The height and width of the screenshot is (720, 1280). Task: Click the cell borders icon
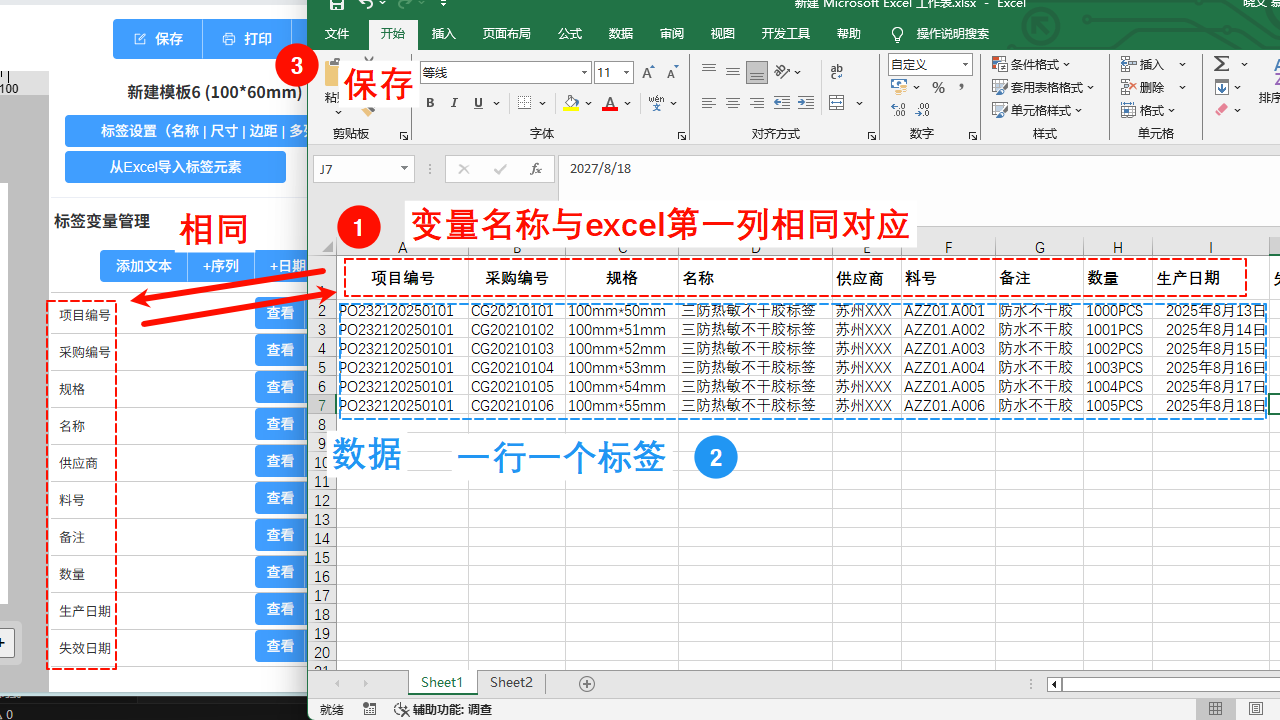(x=525, y=103)
